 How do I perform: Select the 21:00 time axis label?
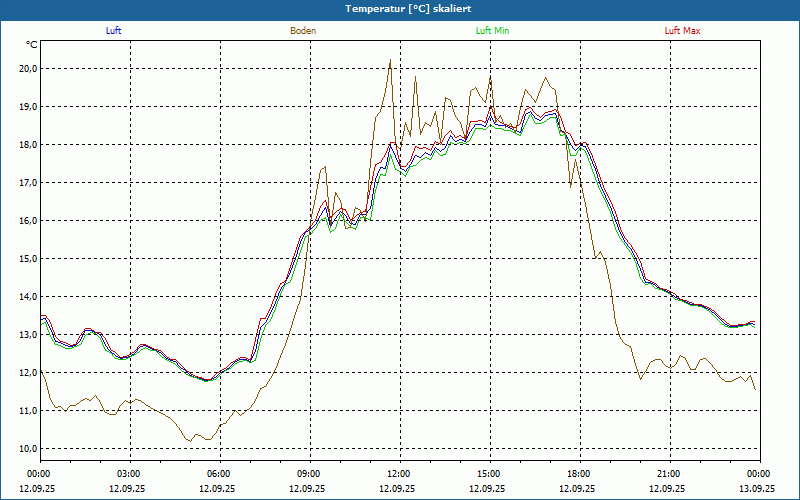669,474
